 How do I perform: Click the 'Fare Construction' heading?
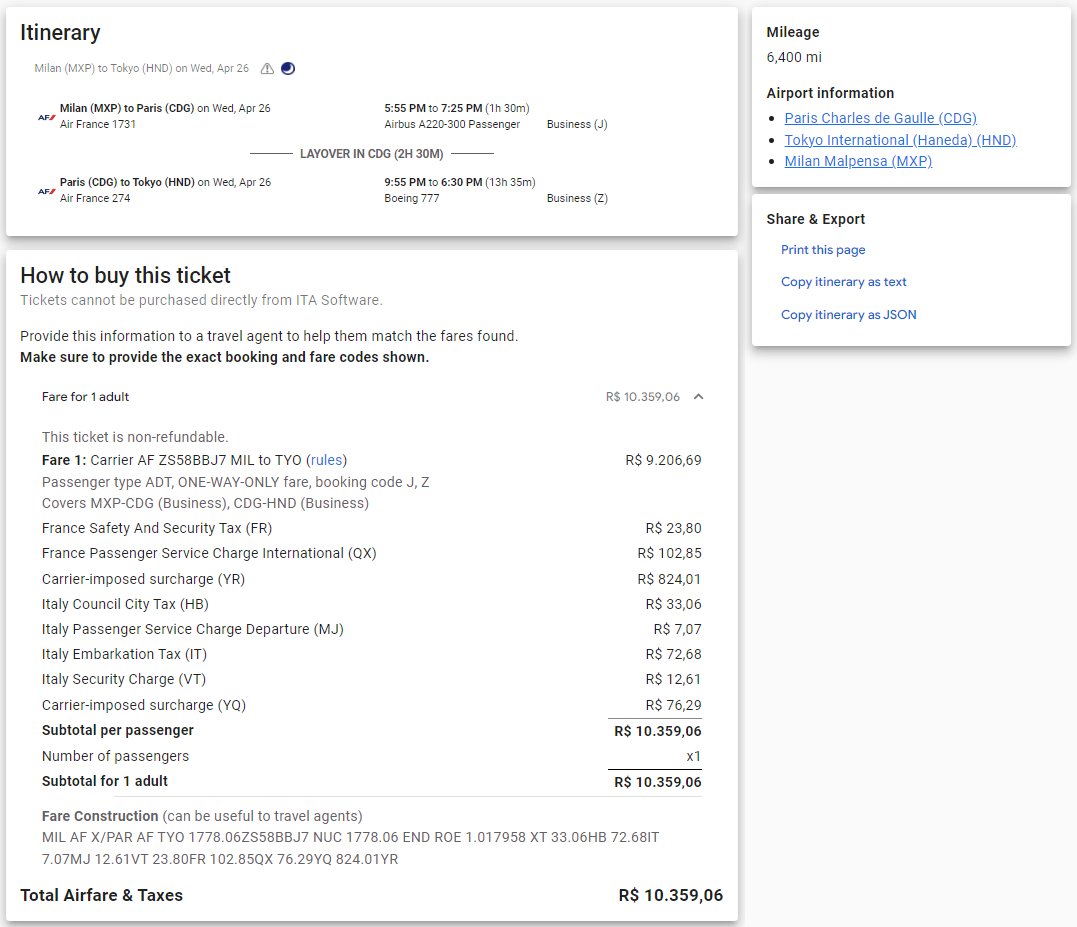pyautogui.click(x=100, y=816)
